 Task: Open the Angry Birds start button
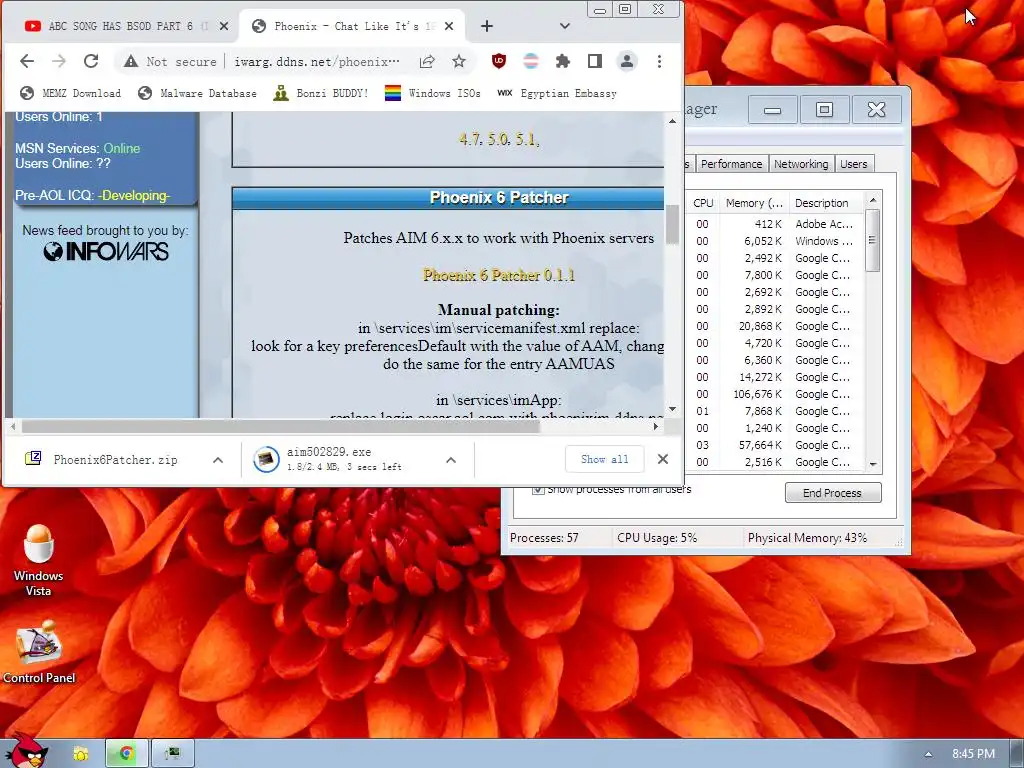tap(26, 751)
